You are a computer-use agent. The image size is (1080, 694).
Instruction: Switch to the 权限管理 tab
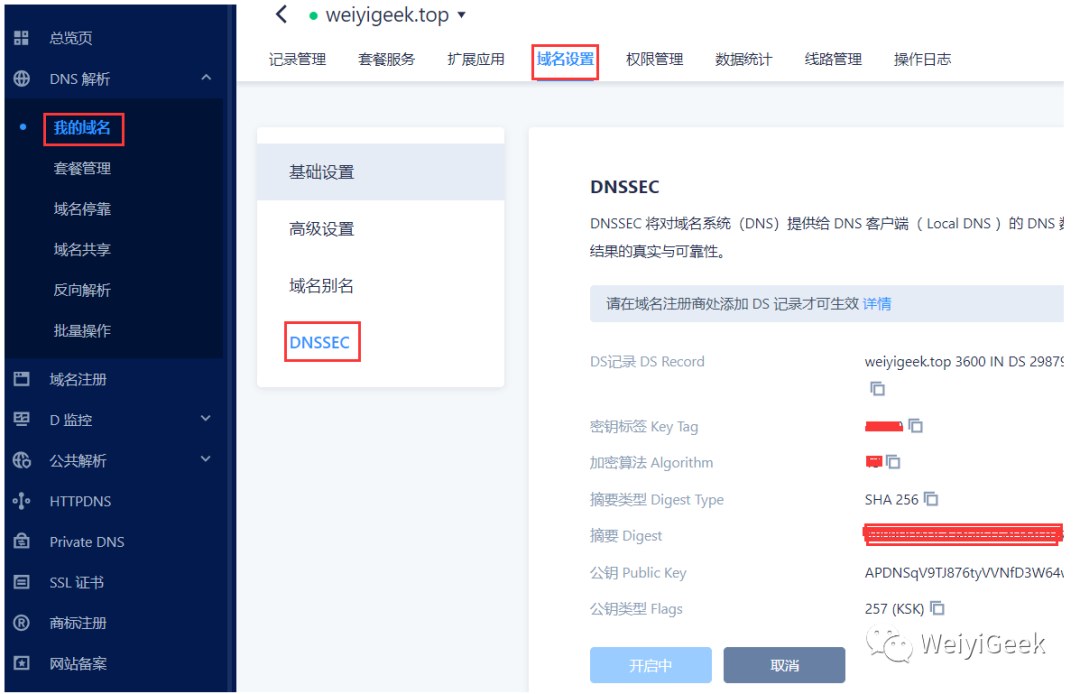(654, 60)
